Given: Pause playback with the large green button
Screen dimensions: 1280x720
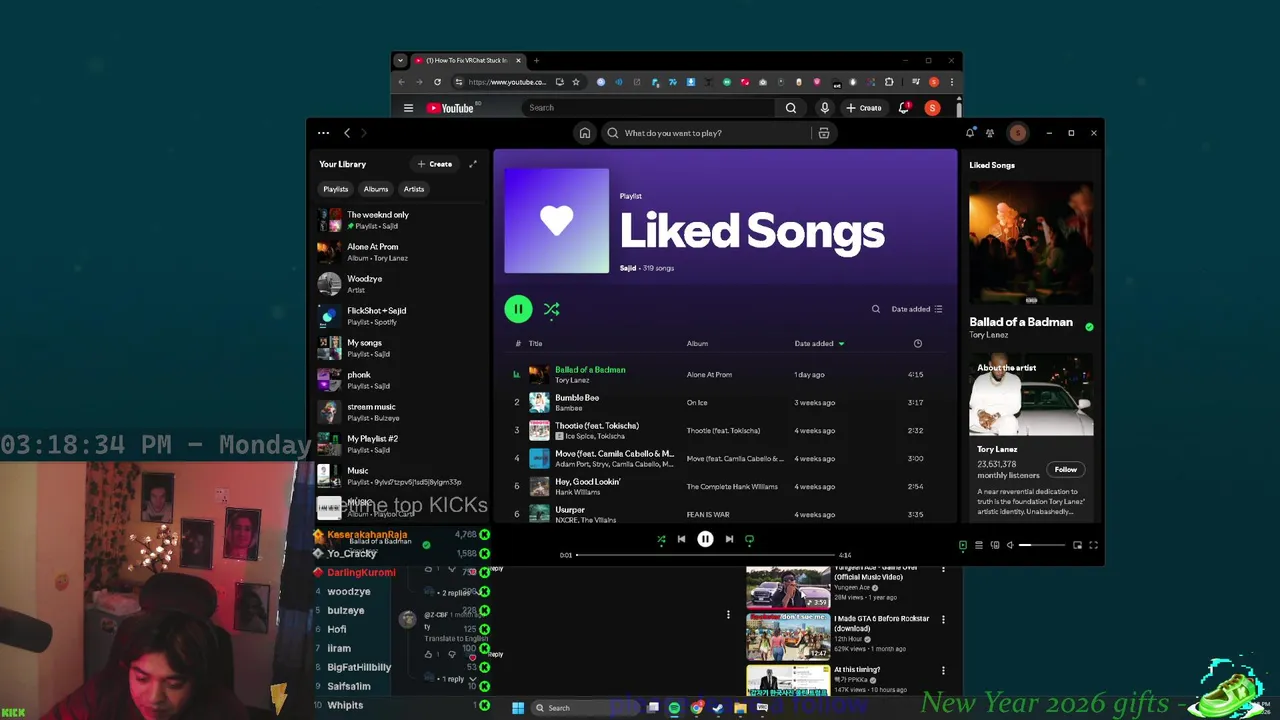Looking at the screenshot, I should [x=518, y=309].
